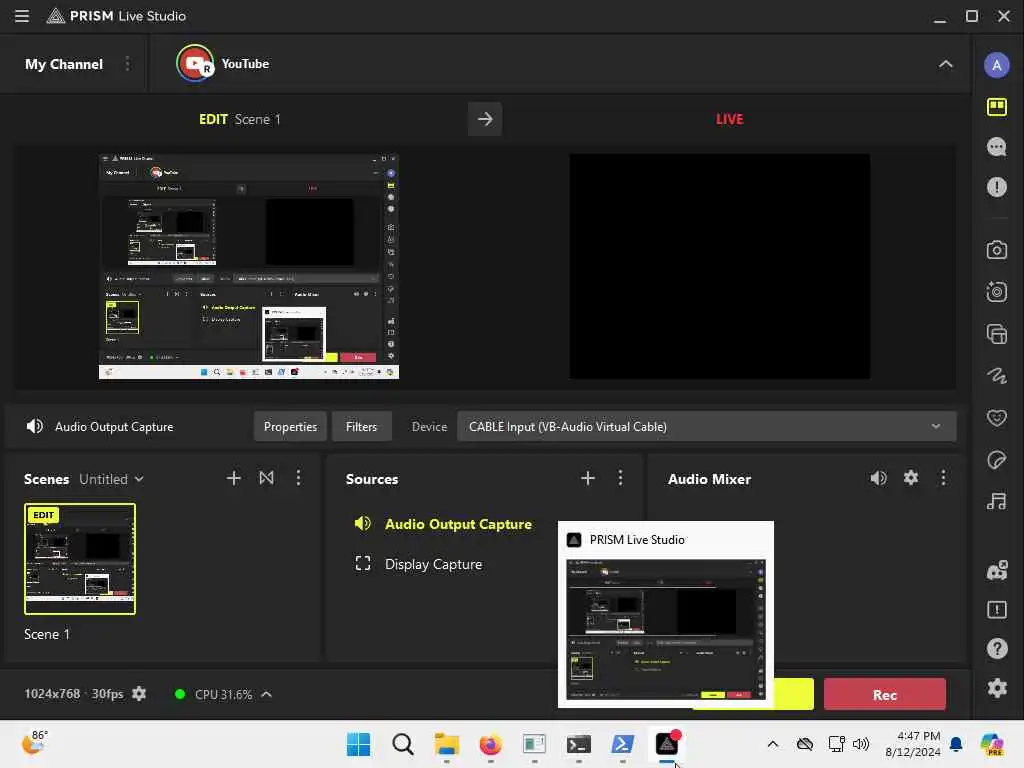1024x768 pixels.
Task: Click the EDIT Scene 1 label
Action: click(239, 119)
